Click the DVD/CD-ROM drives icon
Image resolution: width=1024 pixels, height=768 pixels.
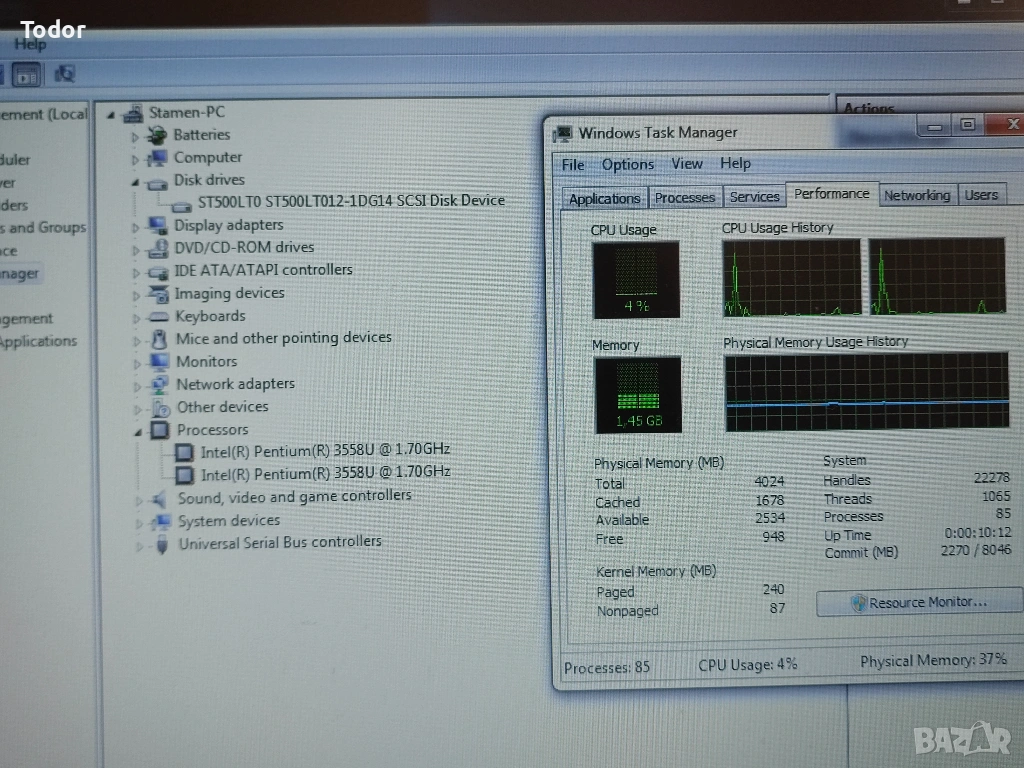158,248
